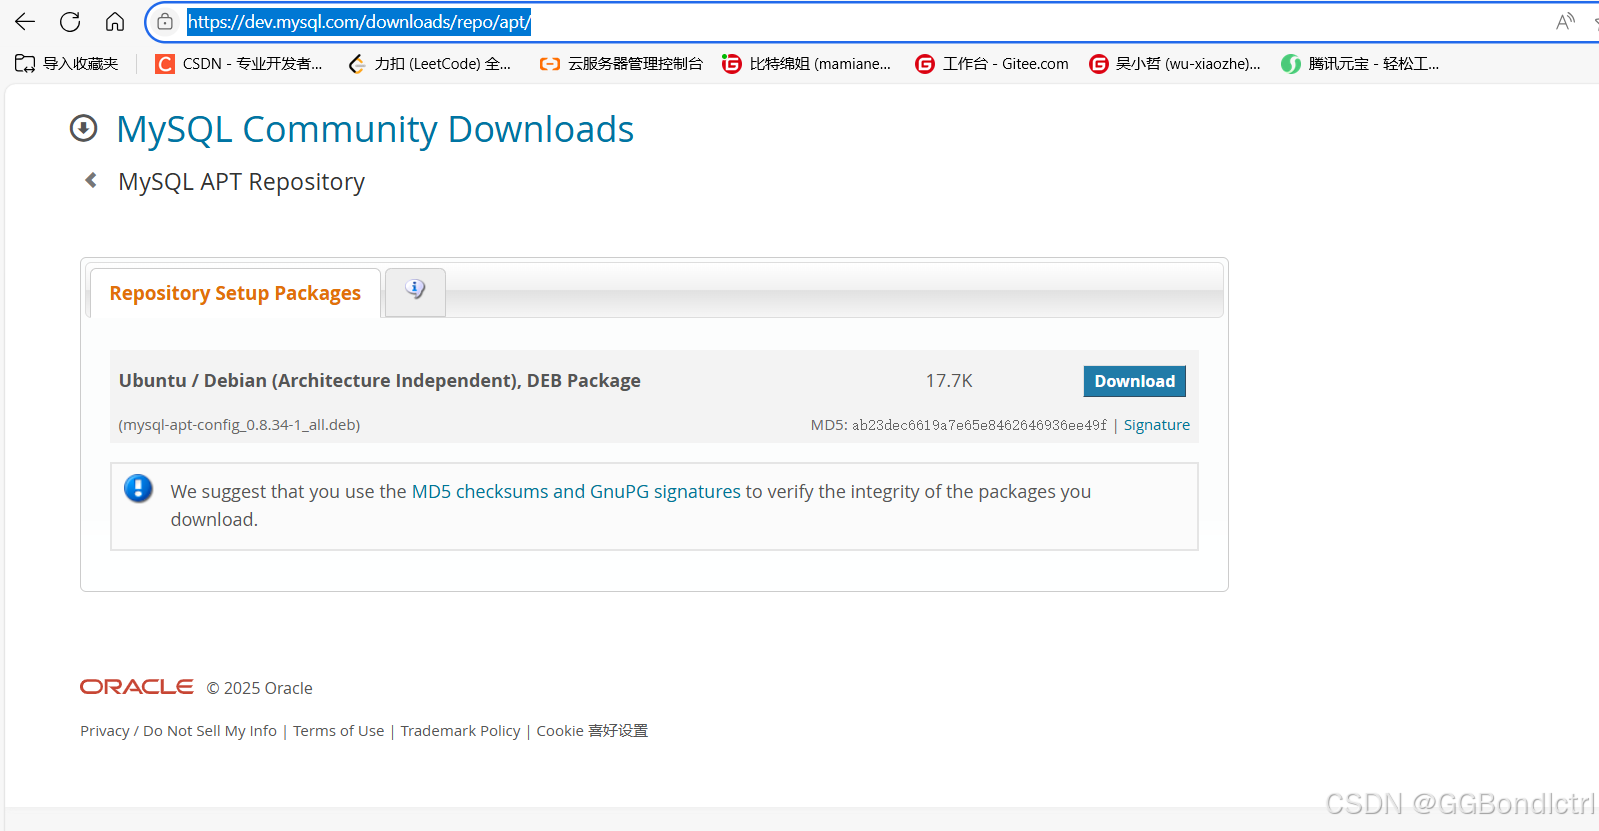Reload the page with the refresh icon

(x=70, y=21)
